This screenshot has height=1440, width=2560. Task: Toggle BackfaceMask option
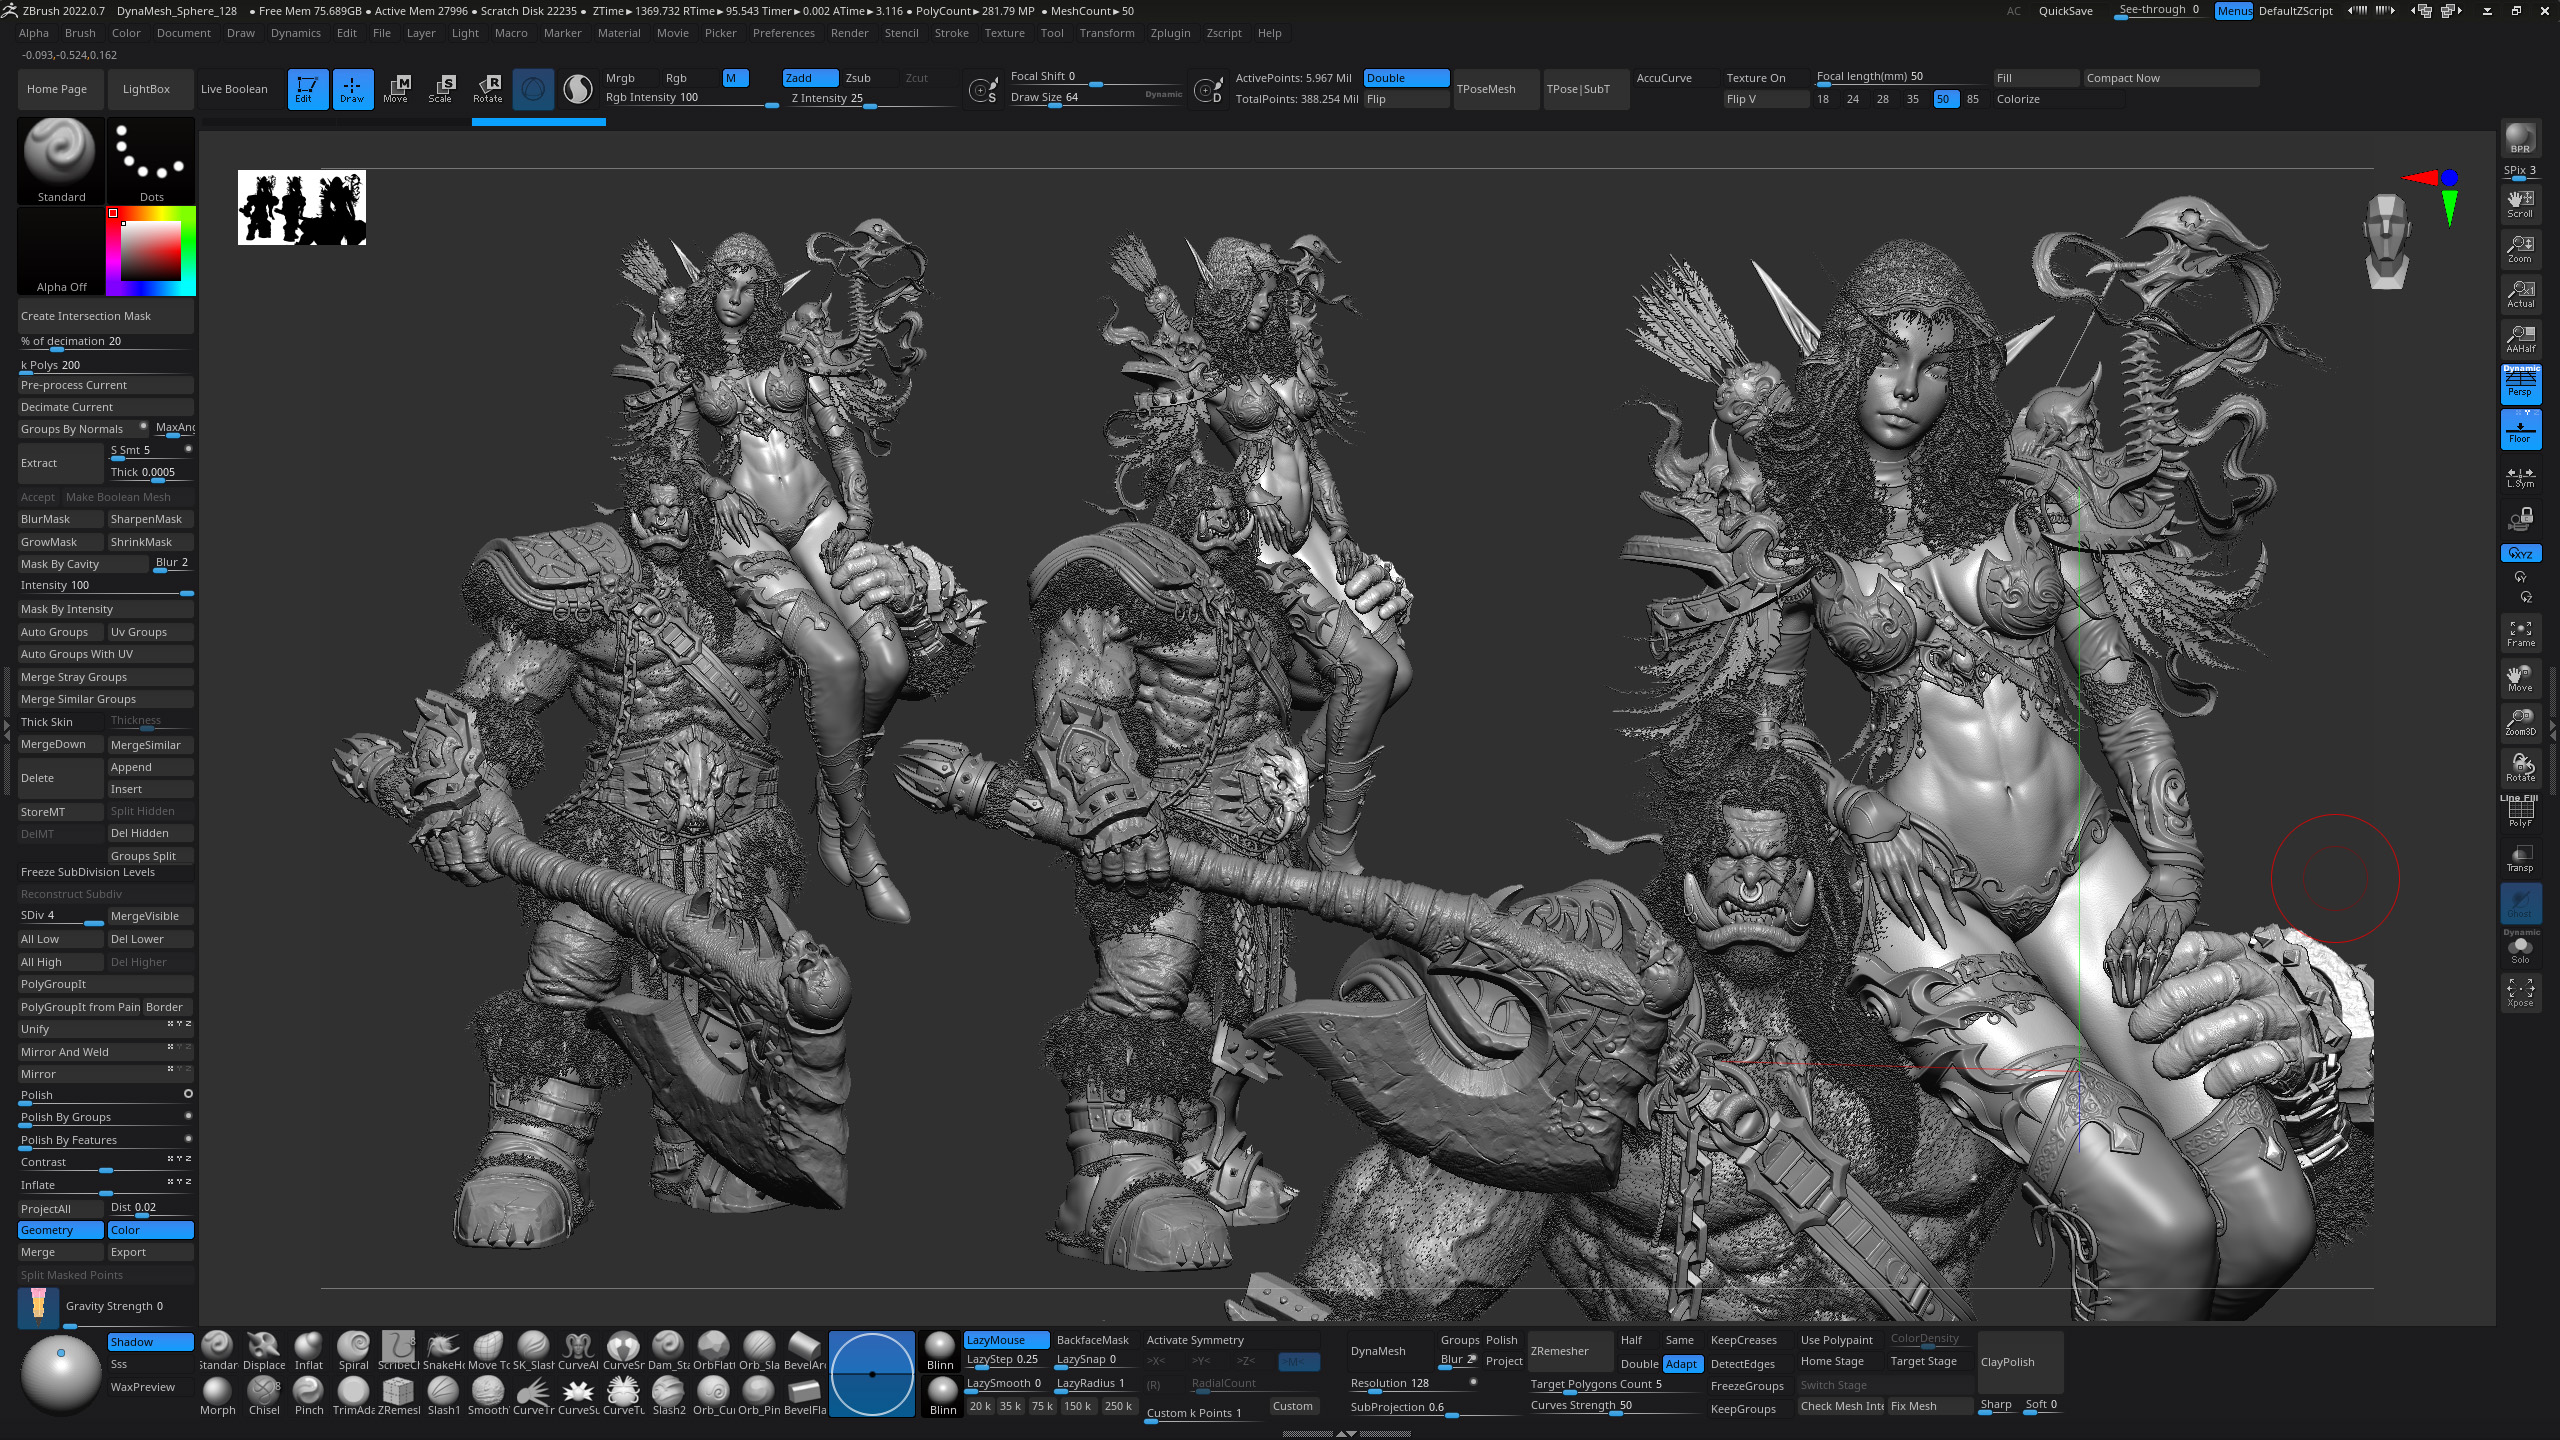[x=1092, y=1340]
